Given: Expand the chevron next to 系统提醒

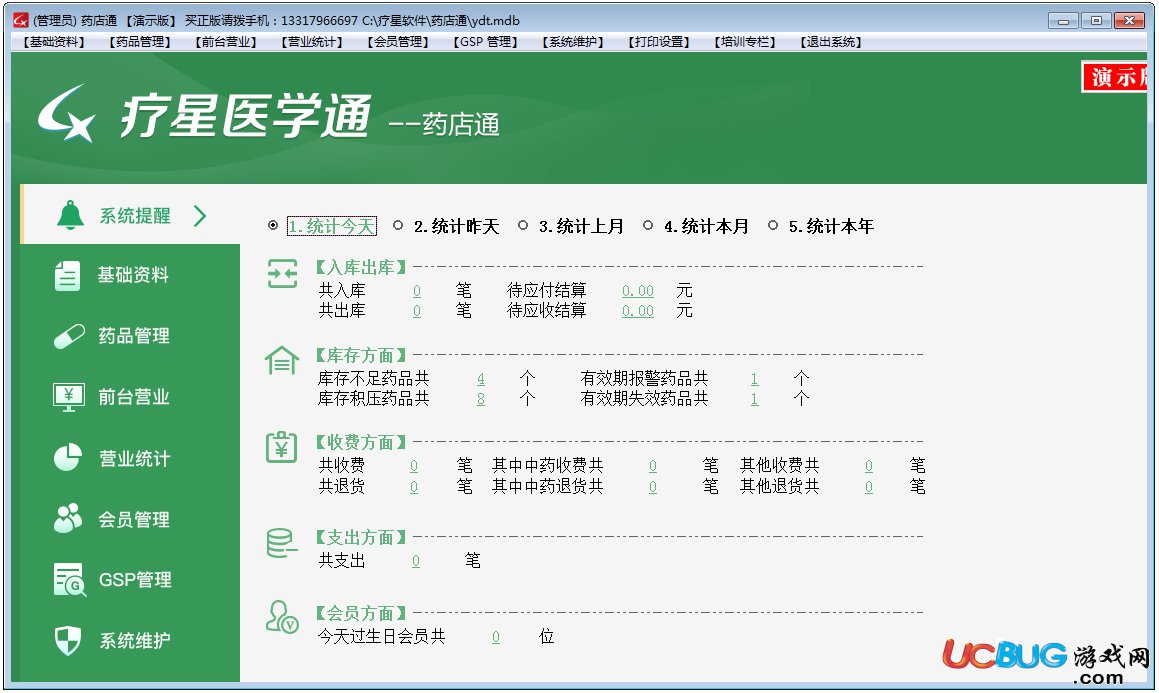Looking at the screenshot, I should (x=200, y=216).
